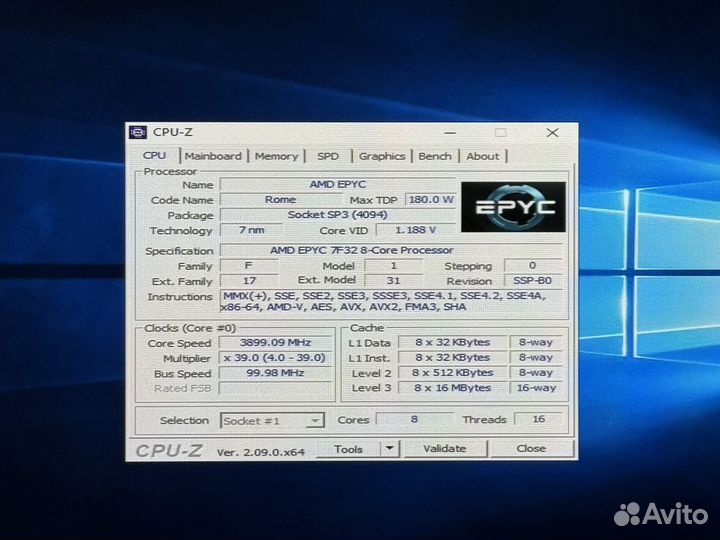Open the Socket #1 selection dropdown

pyautogui.click(x=272, y=421)
